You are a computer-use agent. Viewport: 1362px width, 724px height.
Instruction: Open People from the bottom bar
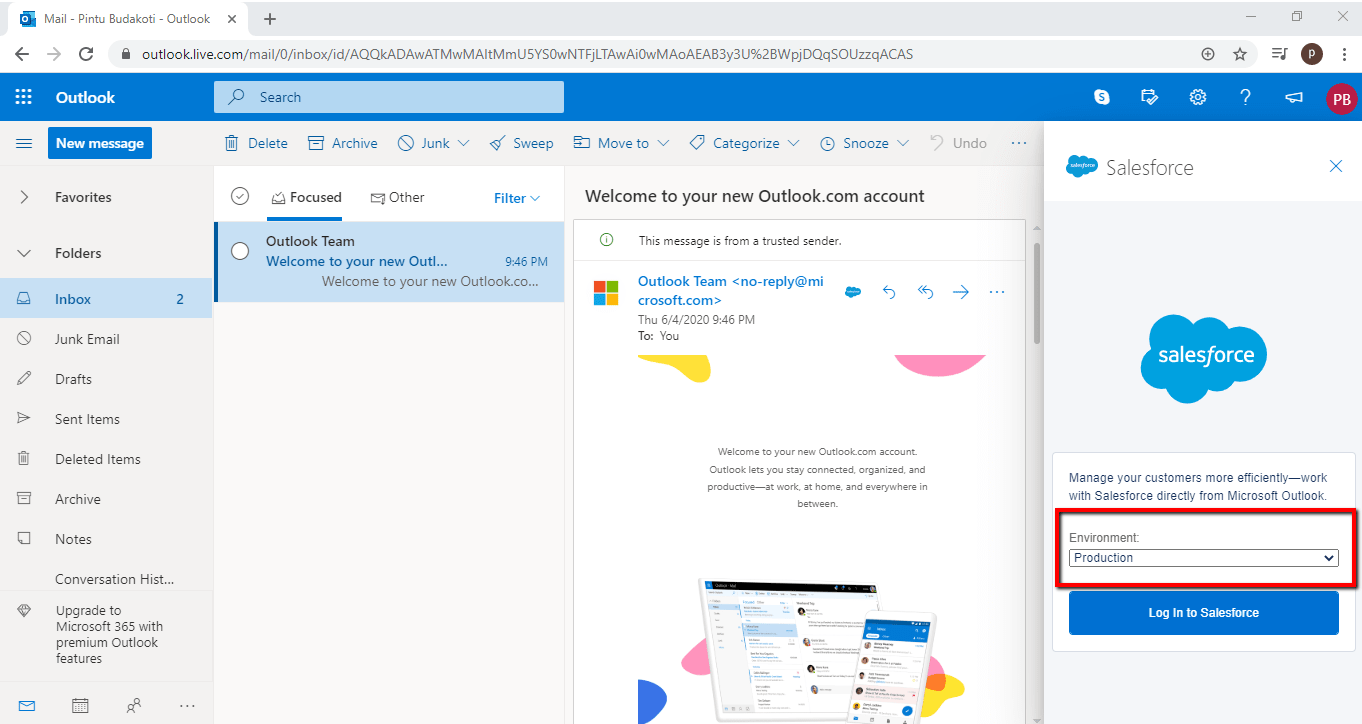click(x=134, y=706)
